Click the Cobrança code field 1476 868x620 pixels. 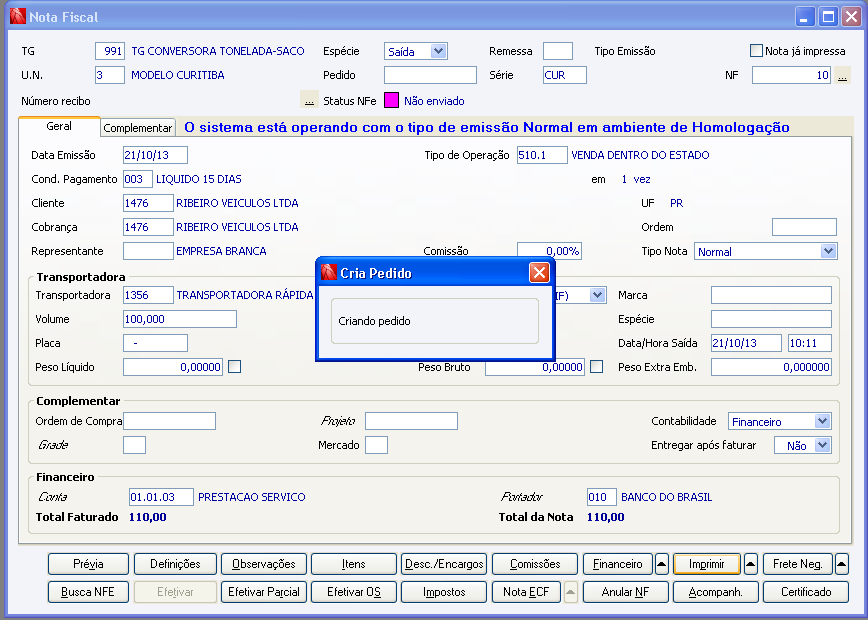(x=148, y=227)
